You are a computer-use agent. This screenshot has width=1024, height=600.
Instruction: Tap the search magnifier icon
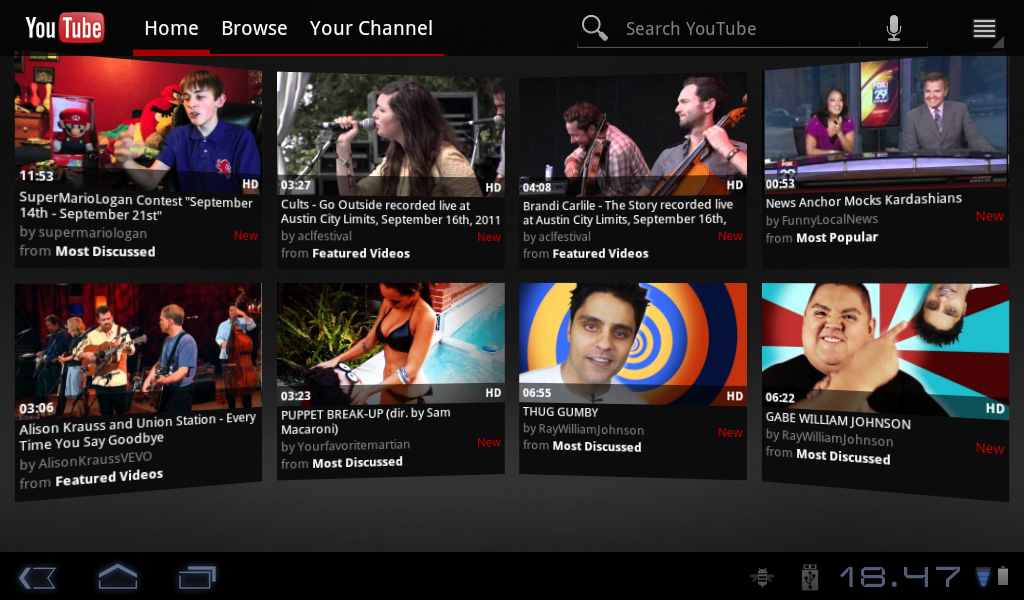tap(594, 28)
